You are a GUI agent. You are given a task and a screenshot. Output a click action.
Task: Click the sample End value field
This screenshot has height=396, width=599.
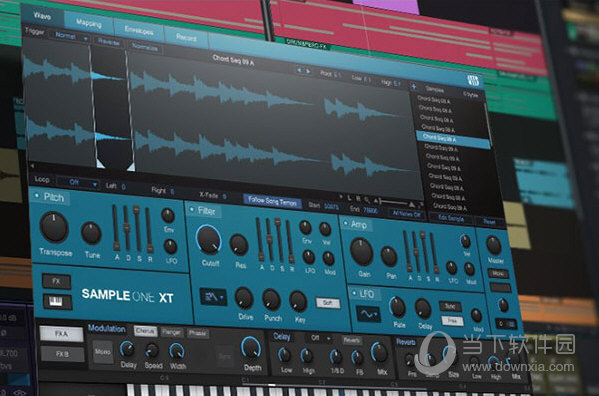coord(370,211)
